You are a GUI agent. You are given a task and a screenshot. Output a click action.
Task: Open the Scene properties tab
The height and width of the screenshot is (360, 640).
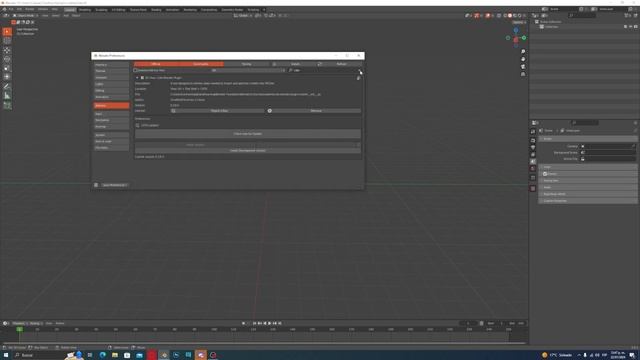(533, 162)
